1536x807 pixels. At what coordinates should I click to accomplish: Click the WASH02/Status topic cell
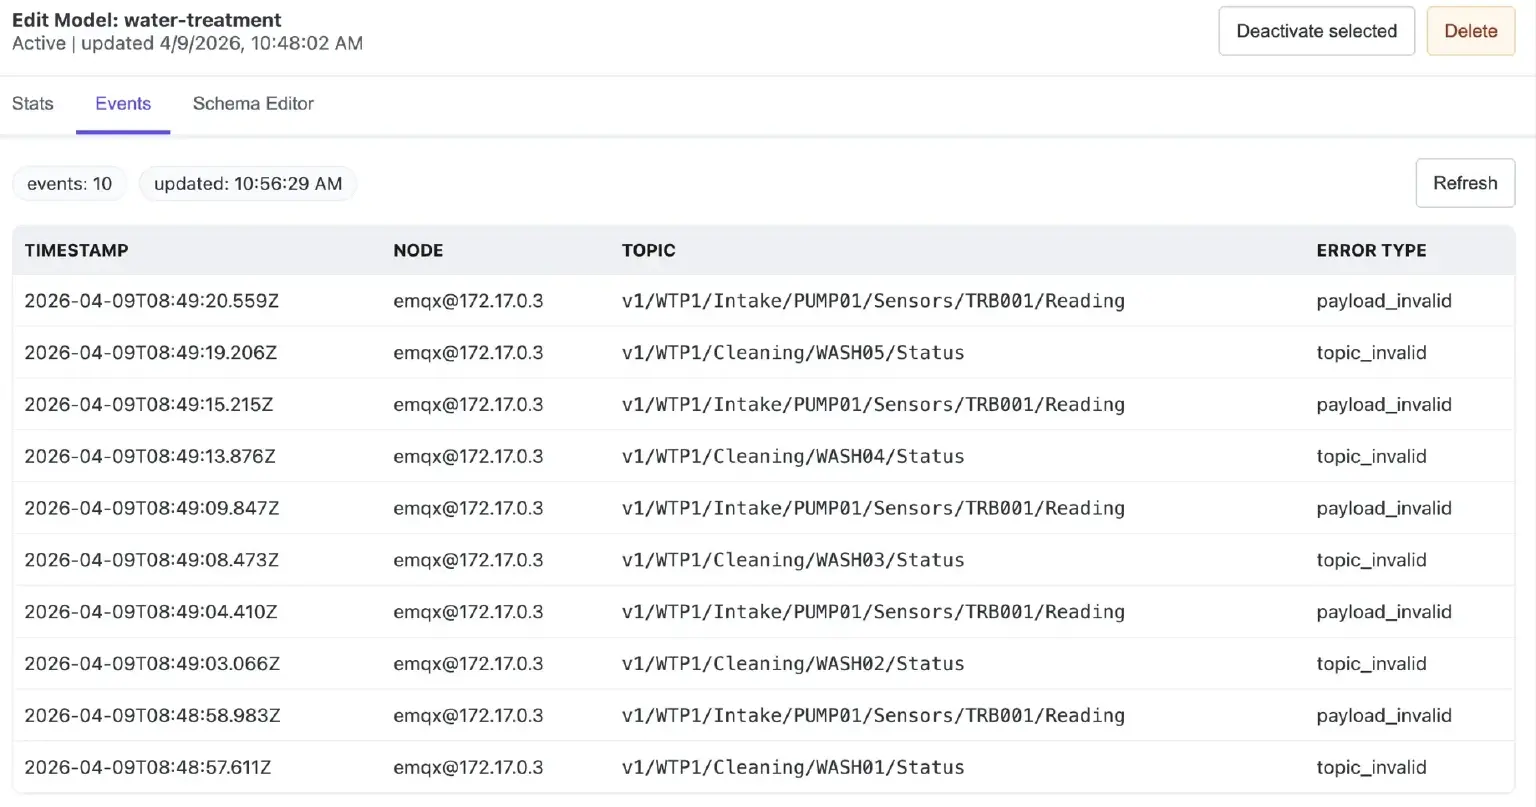[793, 664]
